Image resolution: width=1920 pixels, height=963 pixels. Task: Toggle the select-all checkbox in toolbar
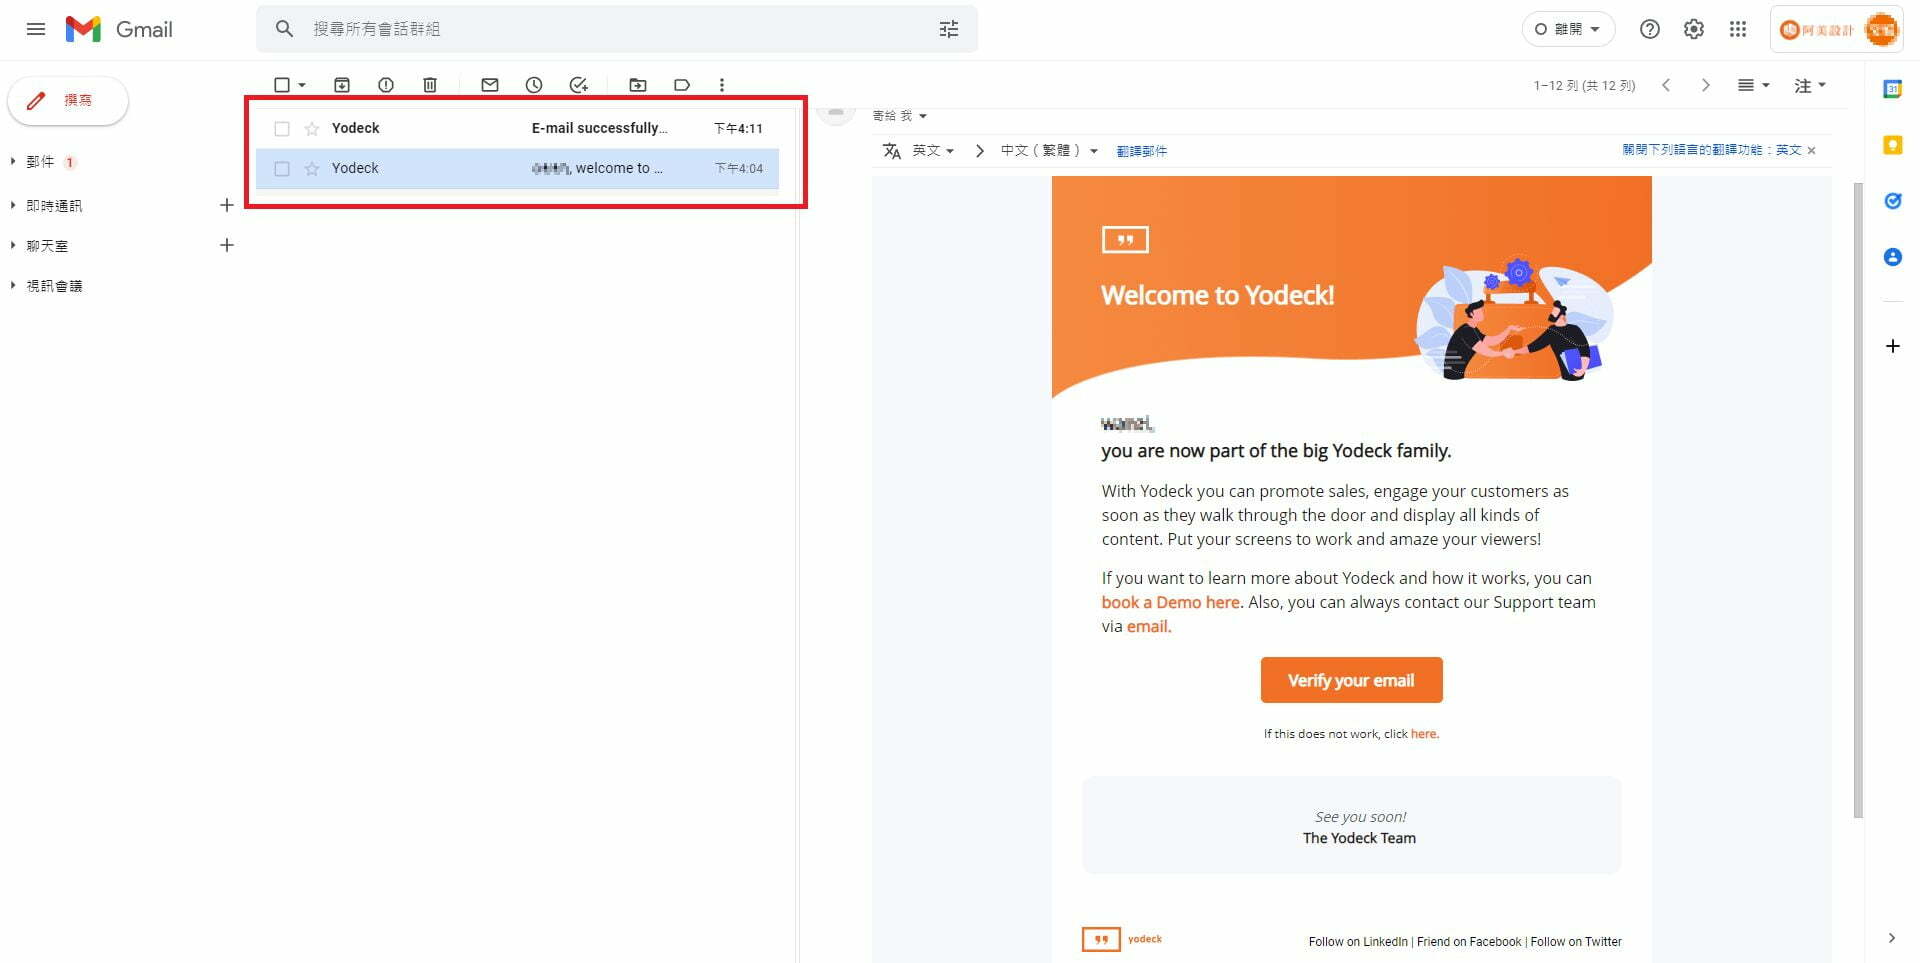click(282, 85)
